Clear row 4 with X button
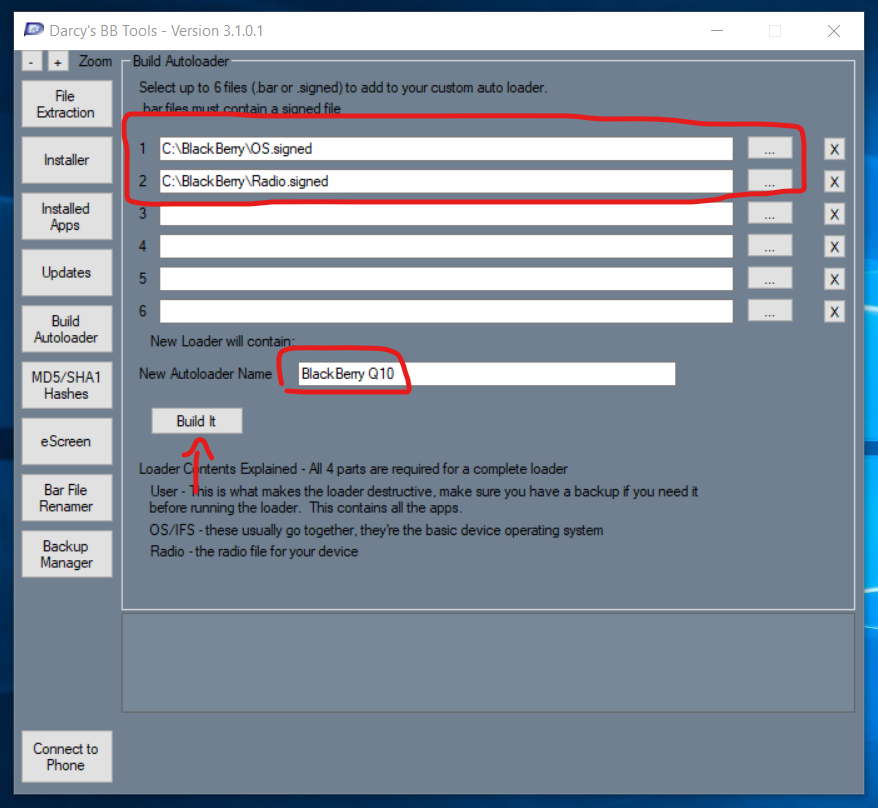The height and width of the screenshot is (808, 878). 834,247
